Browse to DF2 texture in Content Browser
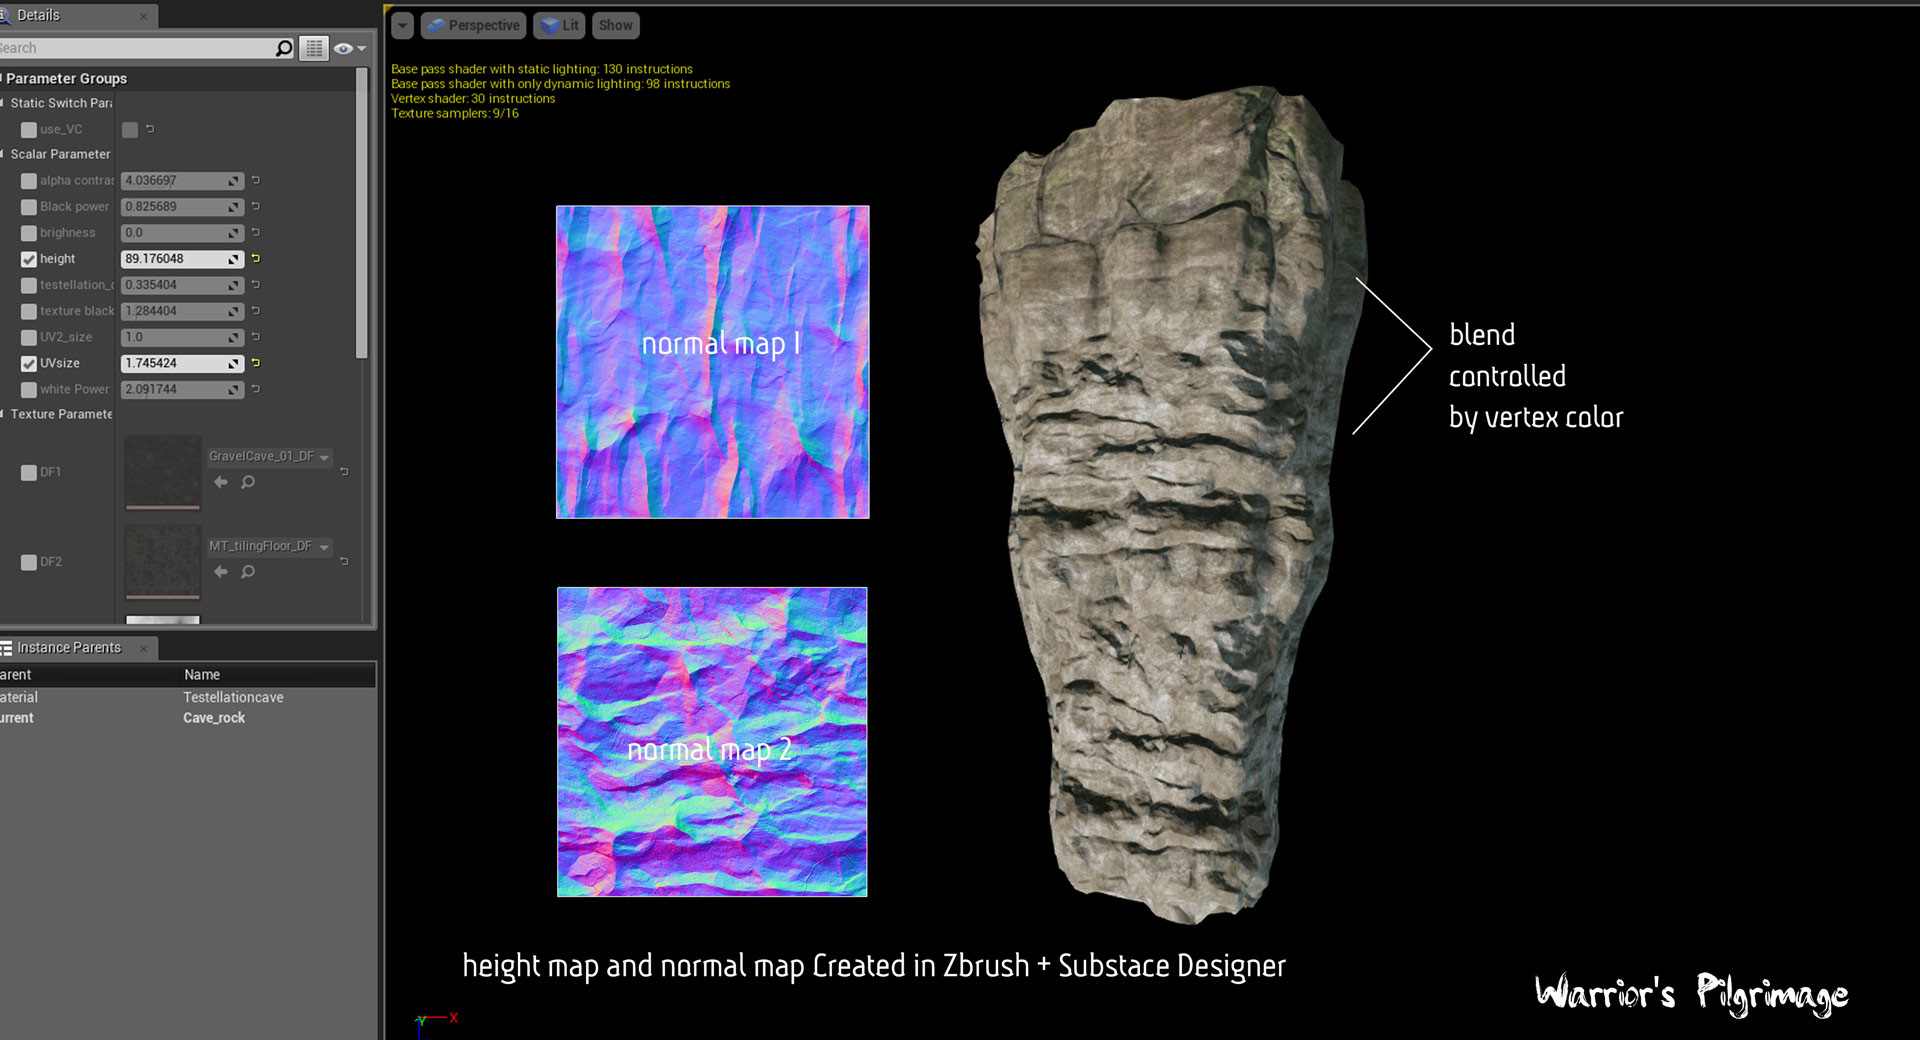Image resolution: width=1920 pixels, height=1040 pixels. [248, 572]
